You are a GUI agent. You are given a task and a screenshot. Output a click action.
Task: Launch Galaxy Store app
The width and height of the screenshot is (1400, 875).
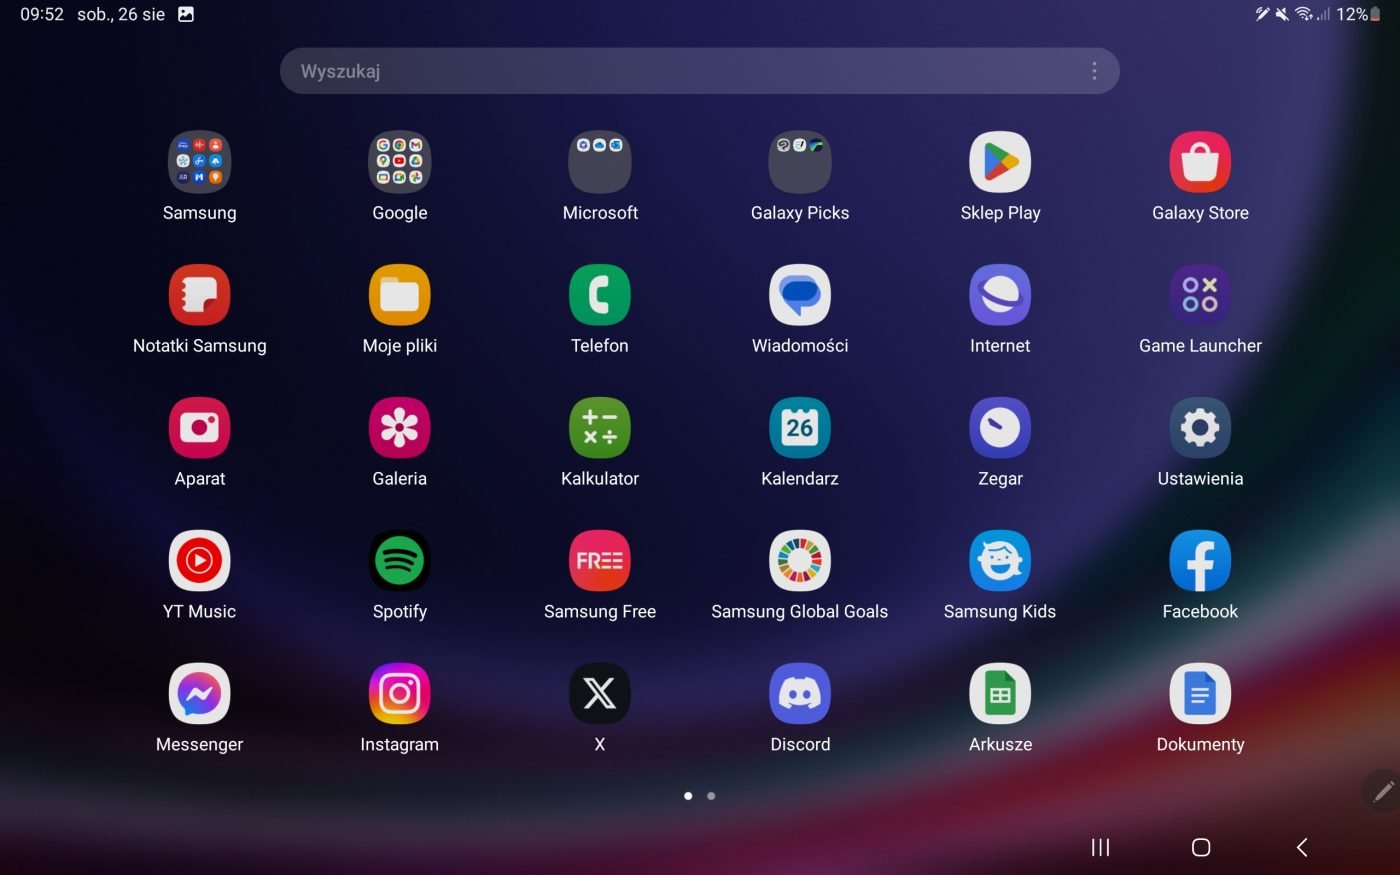click(x=1200, y=162)
